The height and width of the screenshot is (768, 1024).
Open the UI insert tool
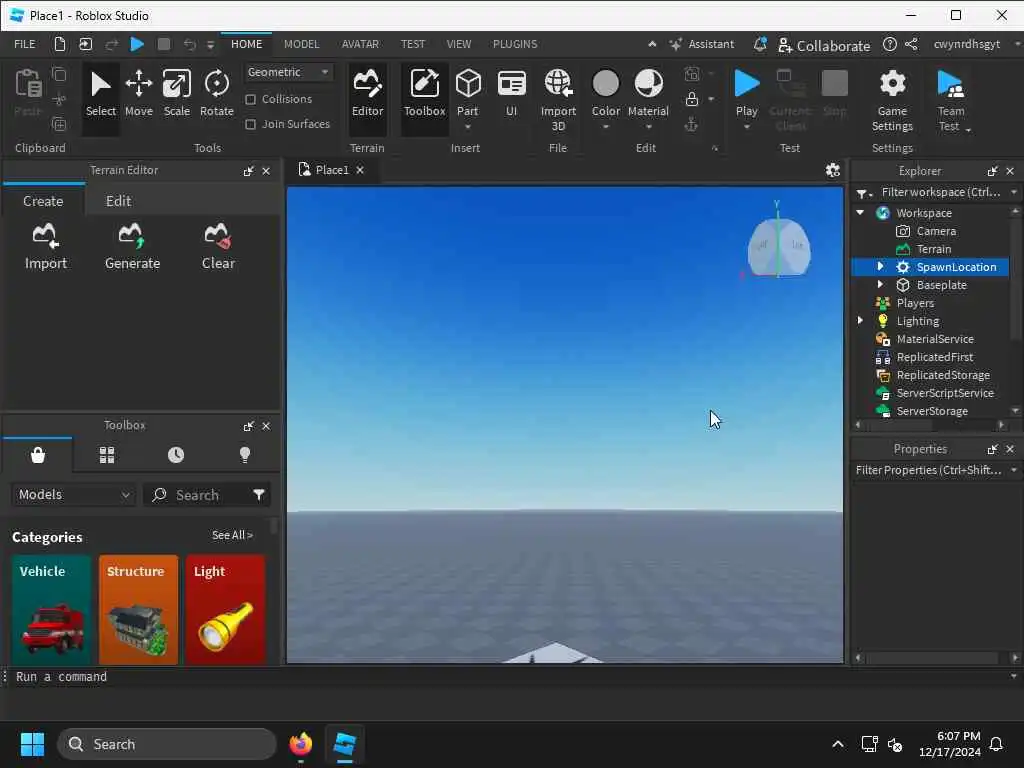coord(511,94)
